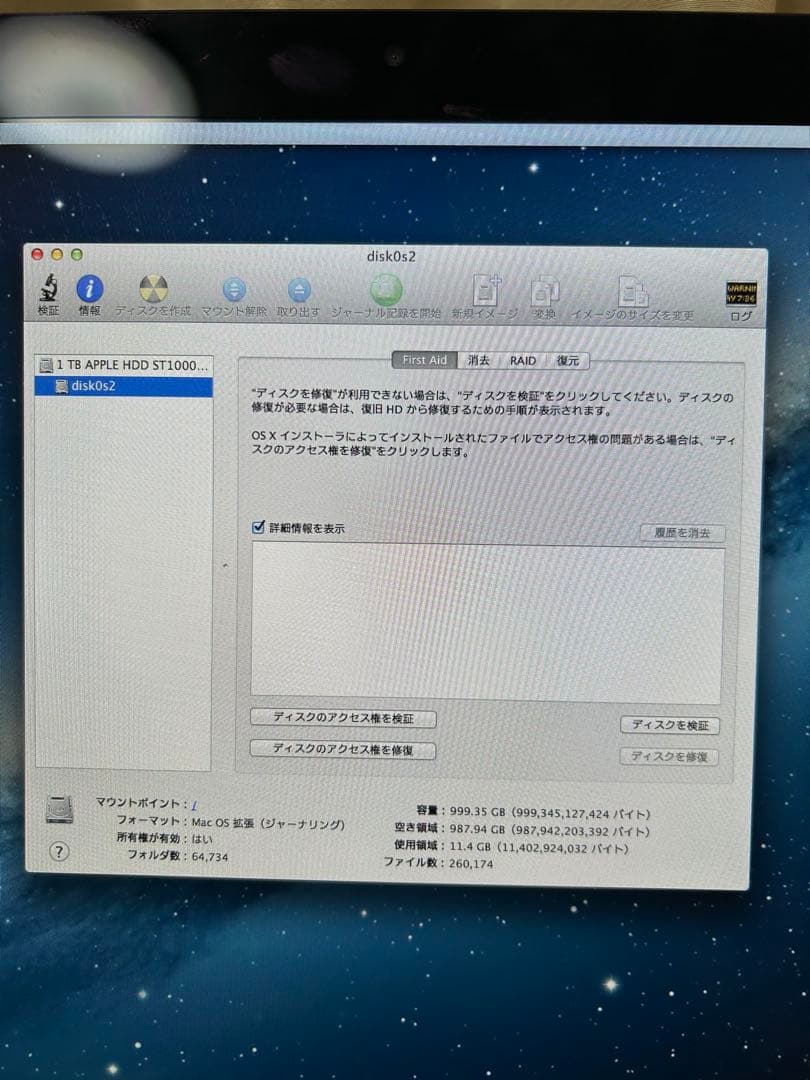Switch to the 消去 (Erase) tab
The height and width of the screenshot is (1080, 810).
477,360
